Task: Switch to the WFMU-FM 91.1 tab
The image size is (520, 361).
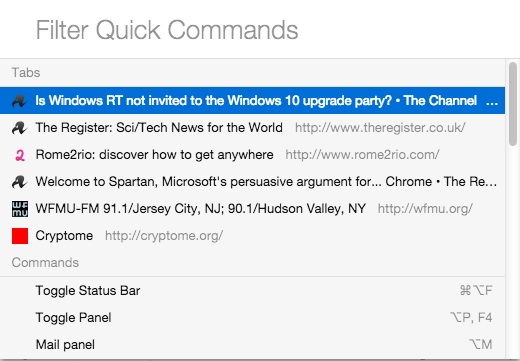Action: point(252,209)
